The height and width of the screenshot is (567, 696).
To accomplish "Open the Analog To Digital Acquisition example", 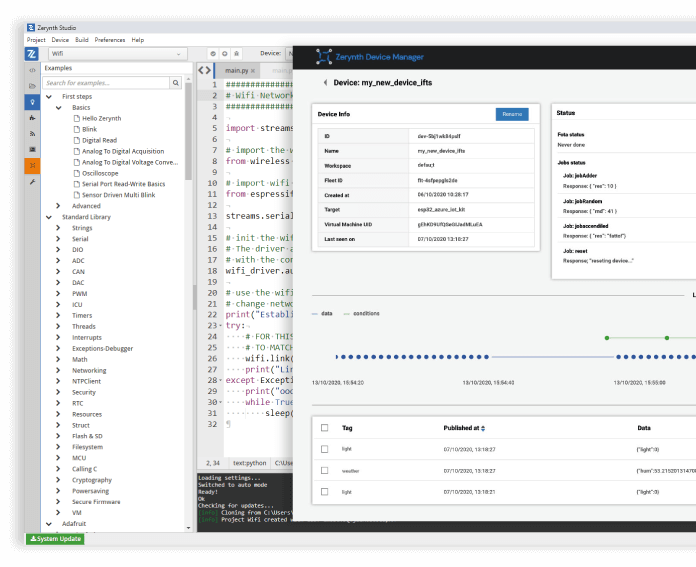I will click(x=123, y=151).
